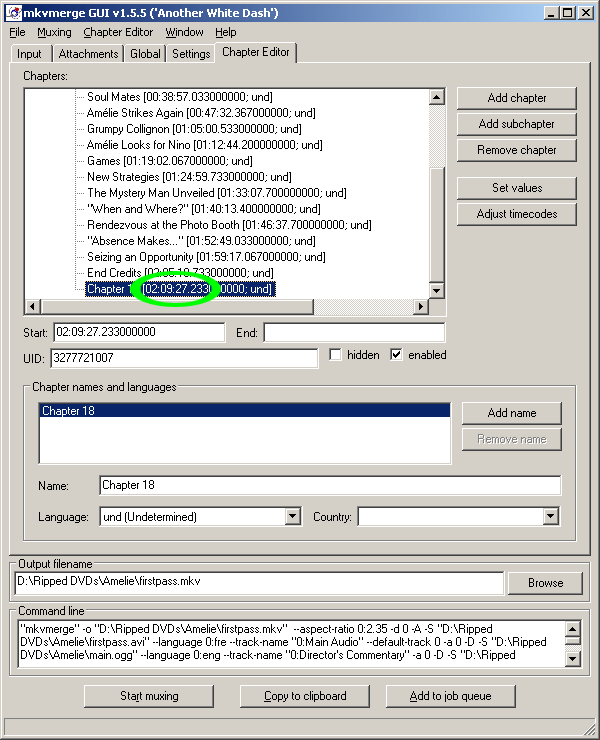Open the Language dropdown
Screen dimensions: 600x740
293,516
